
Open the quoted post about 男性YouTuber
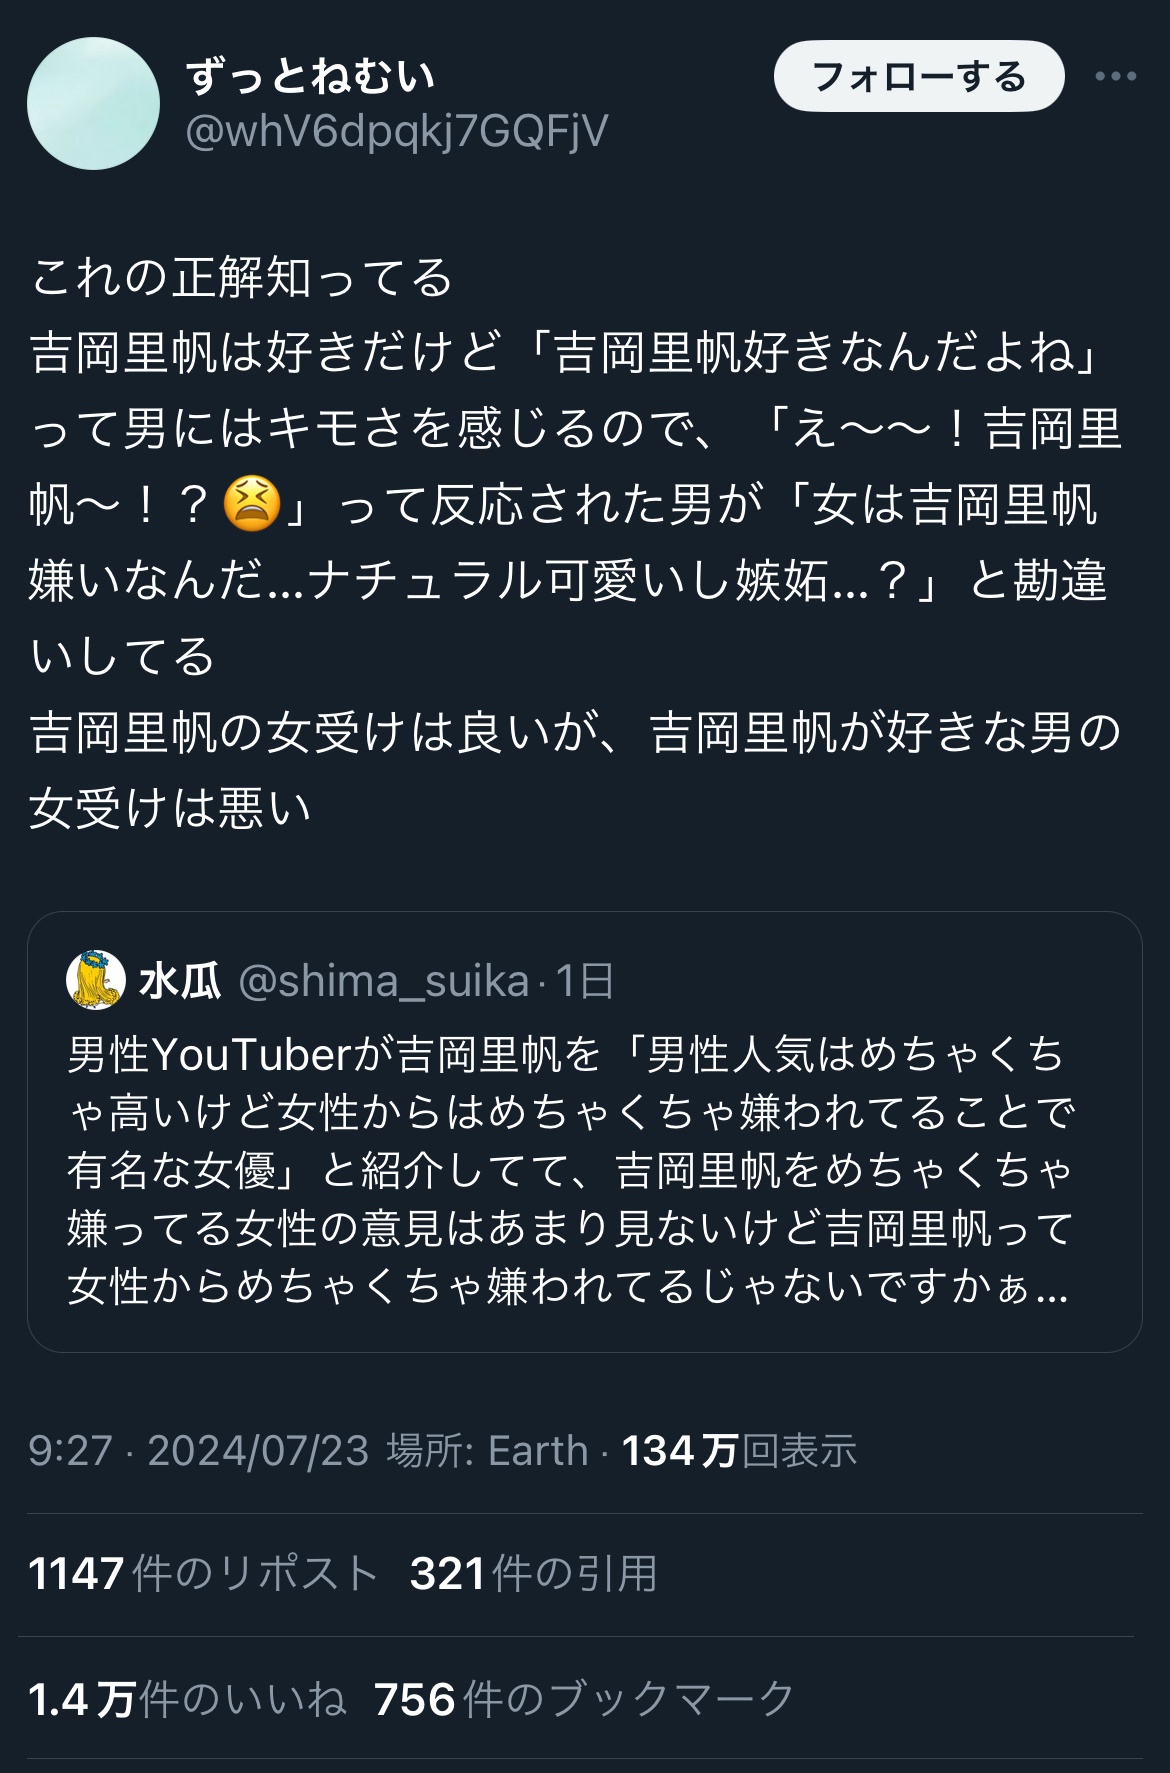coord(570,1170)
